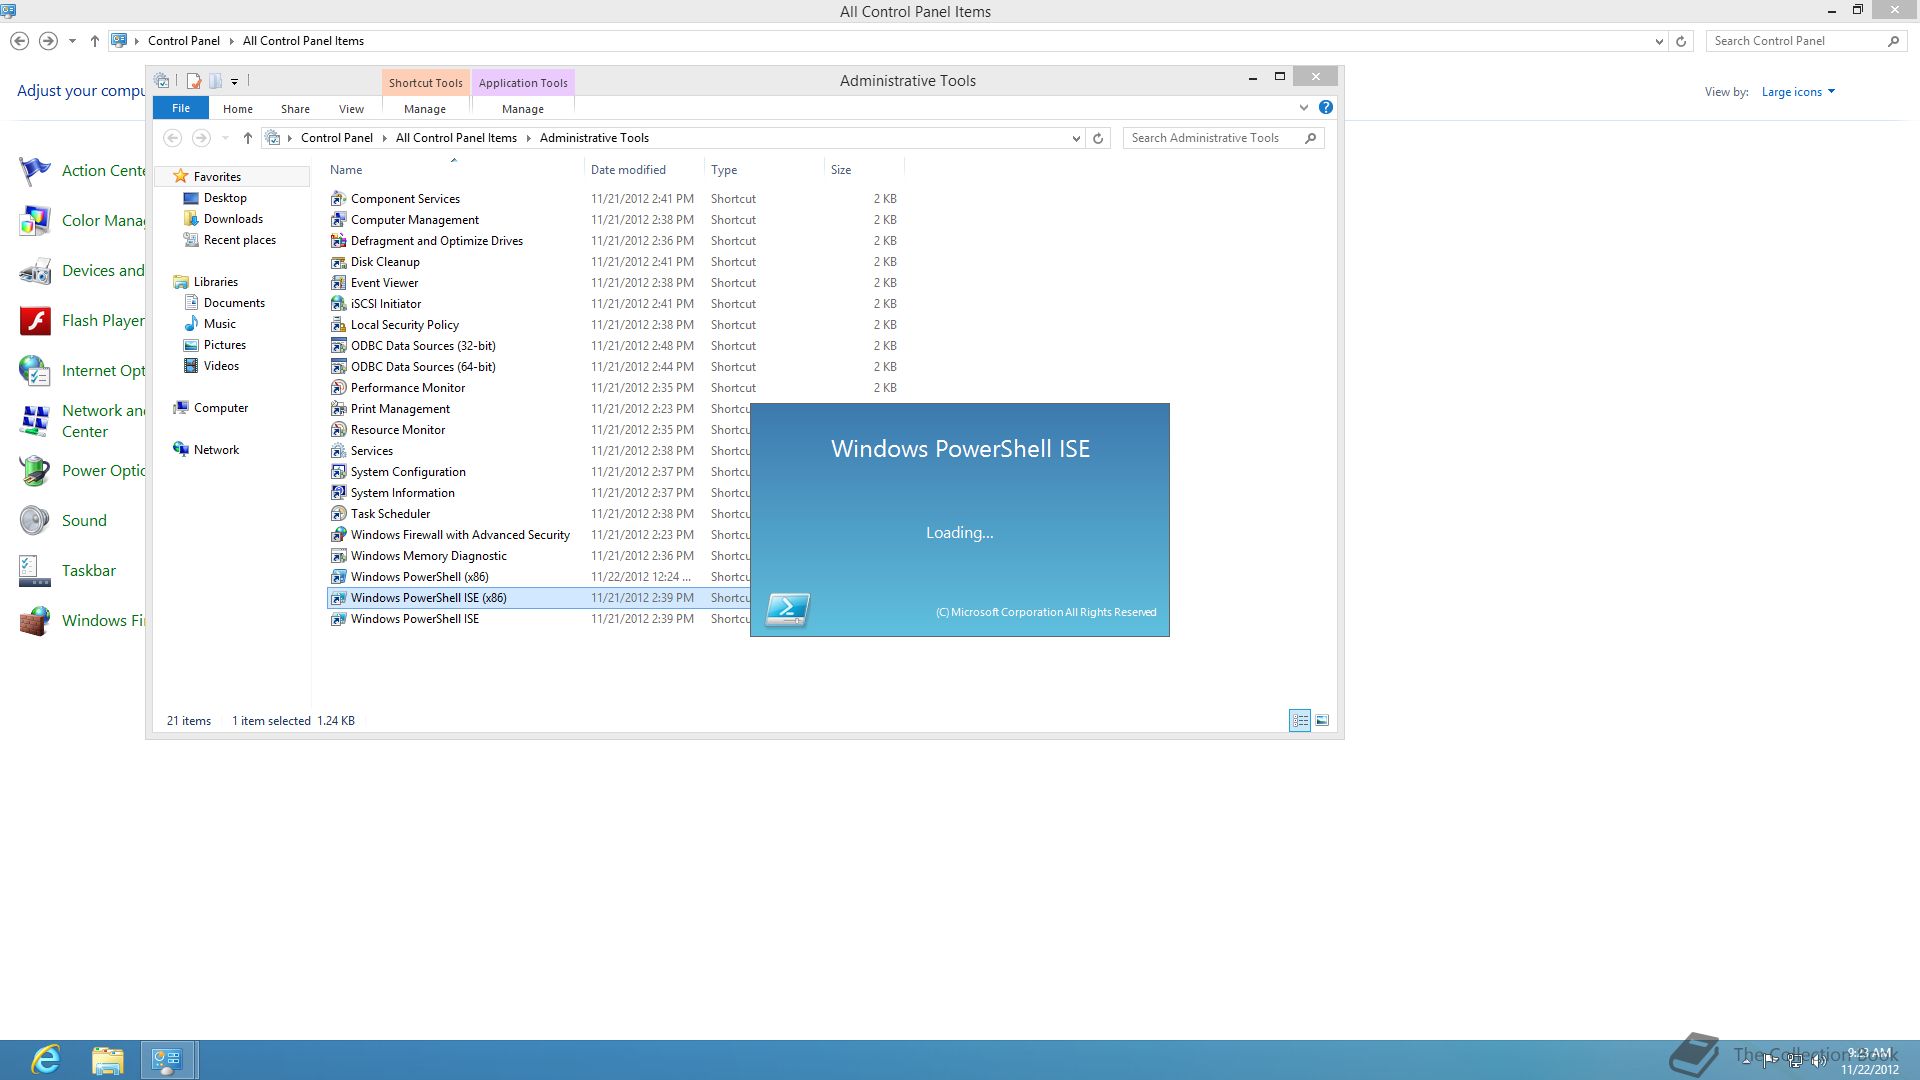Select Network in the navigation pane
This screenshot has height=1080, width=1920.
click(x=216, y=450)
